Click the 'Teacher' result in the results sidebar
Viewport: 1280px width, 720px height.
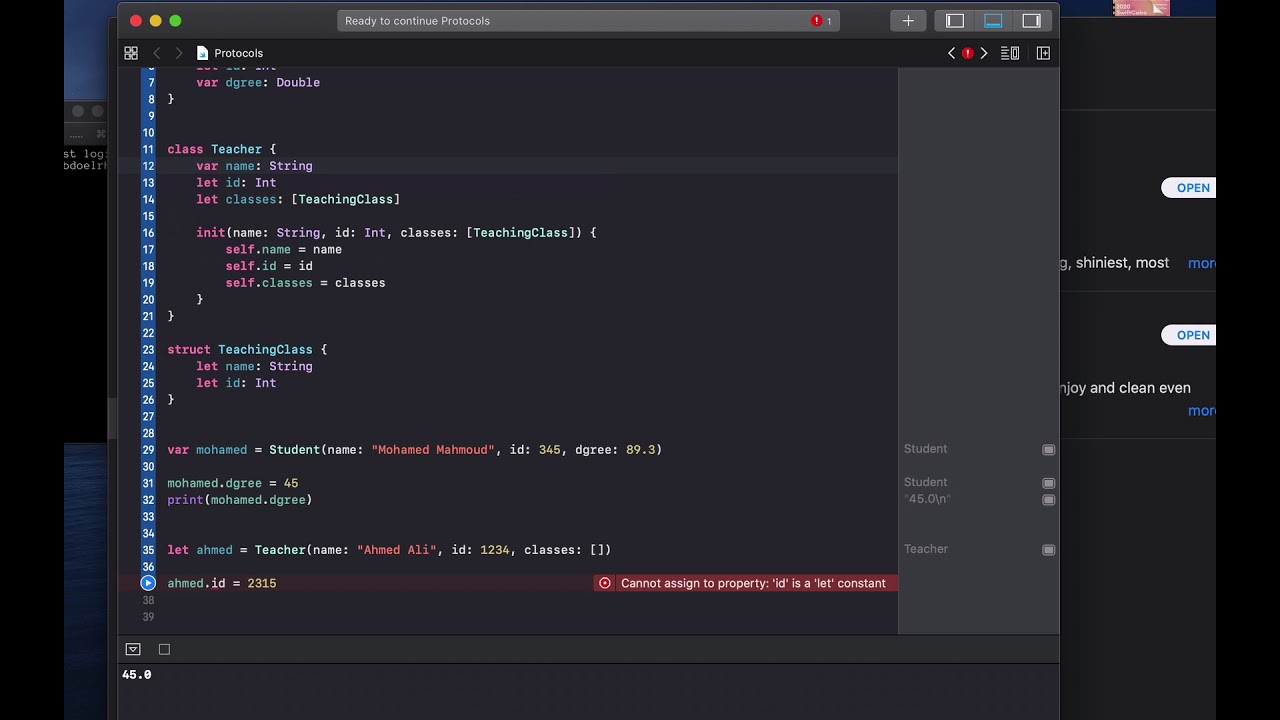pyautogui.click(x=926, y=549)
